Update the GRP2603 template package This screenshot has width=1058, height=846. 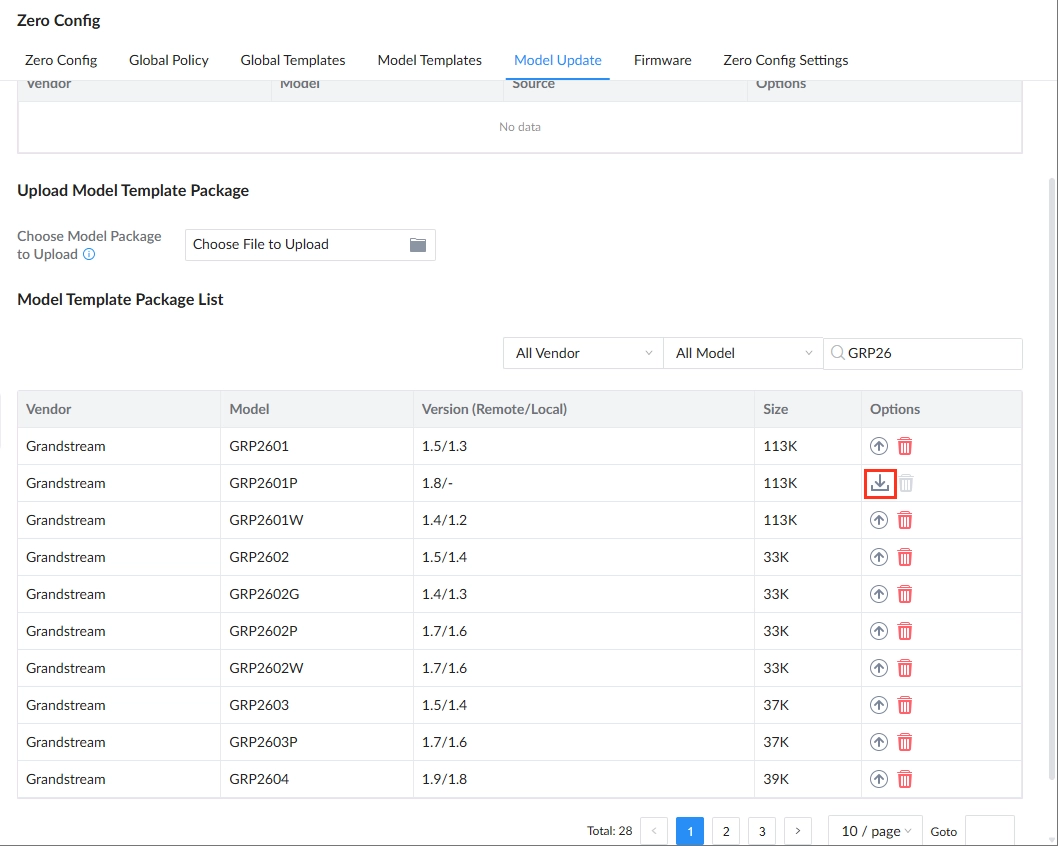point(879,706)
